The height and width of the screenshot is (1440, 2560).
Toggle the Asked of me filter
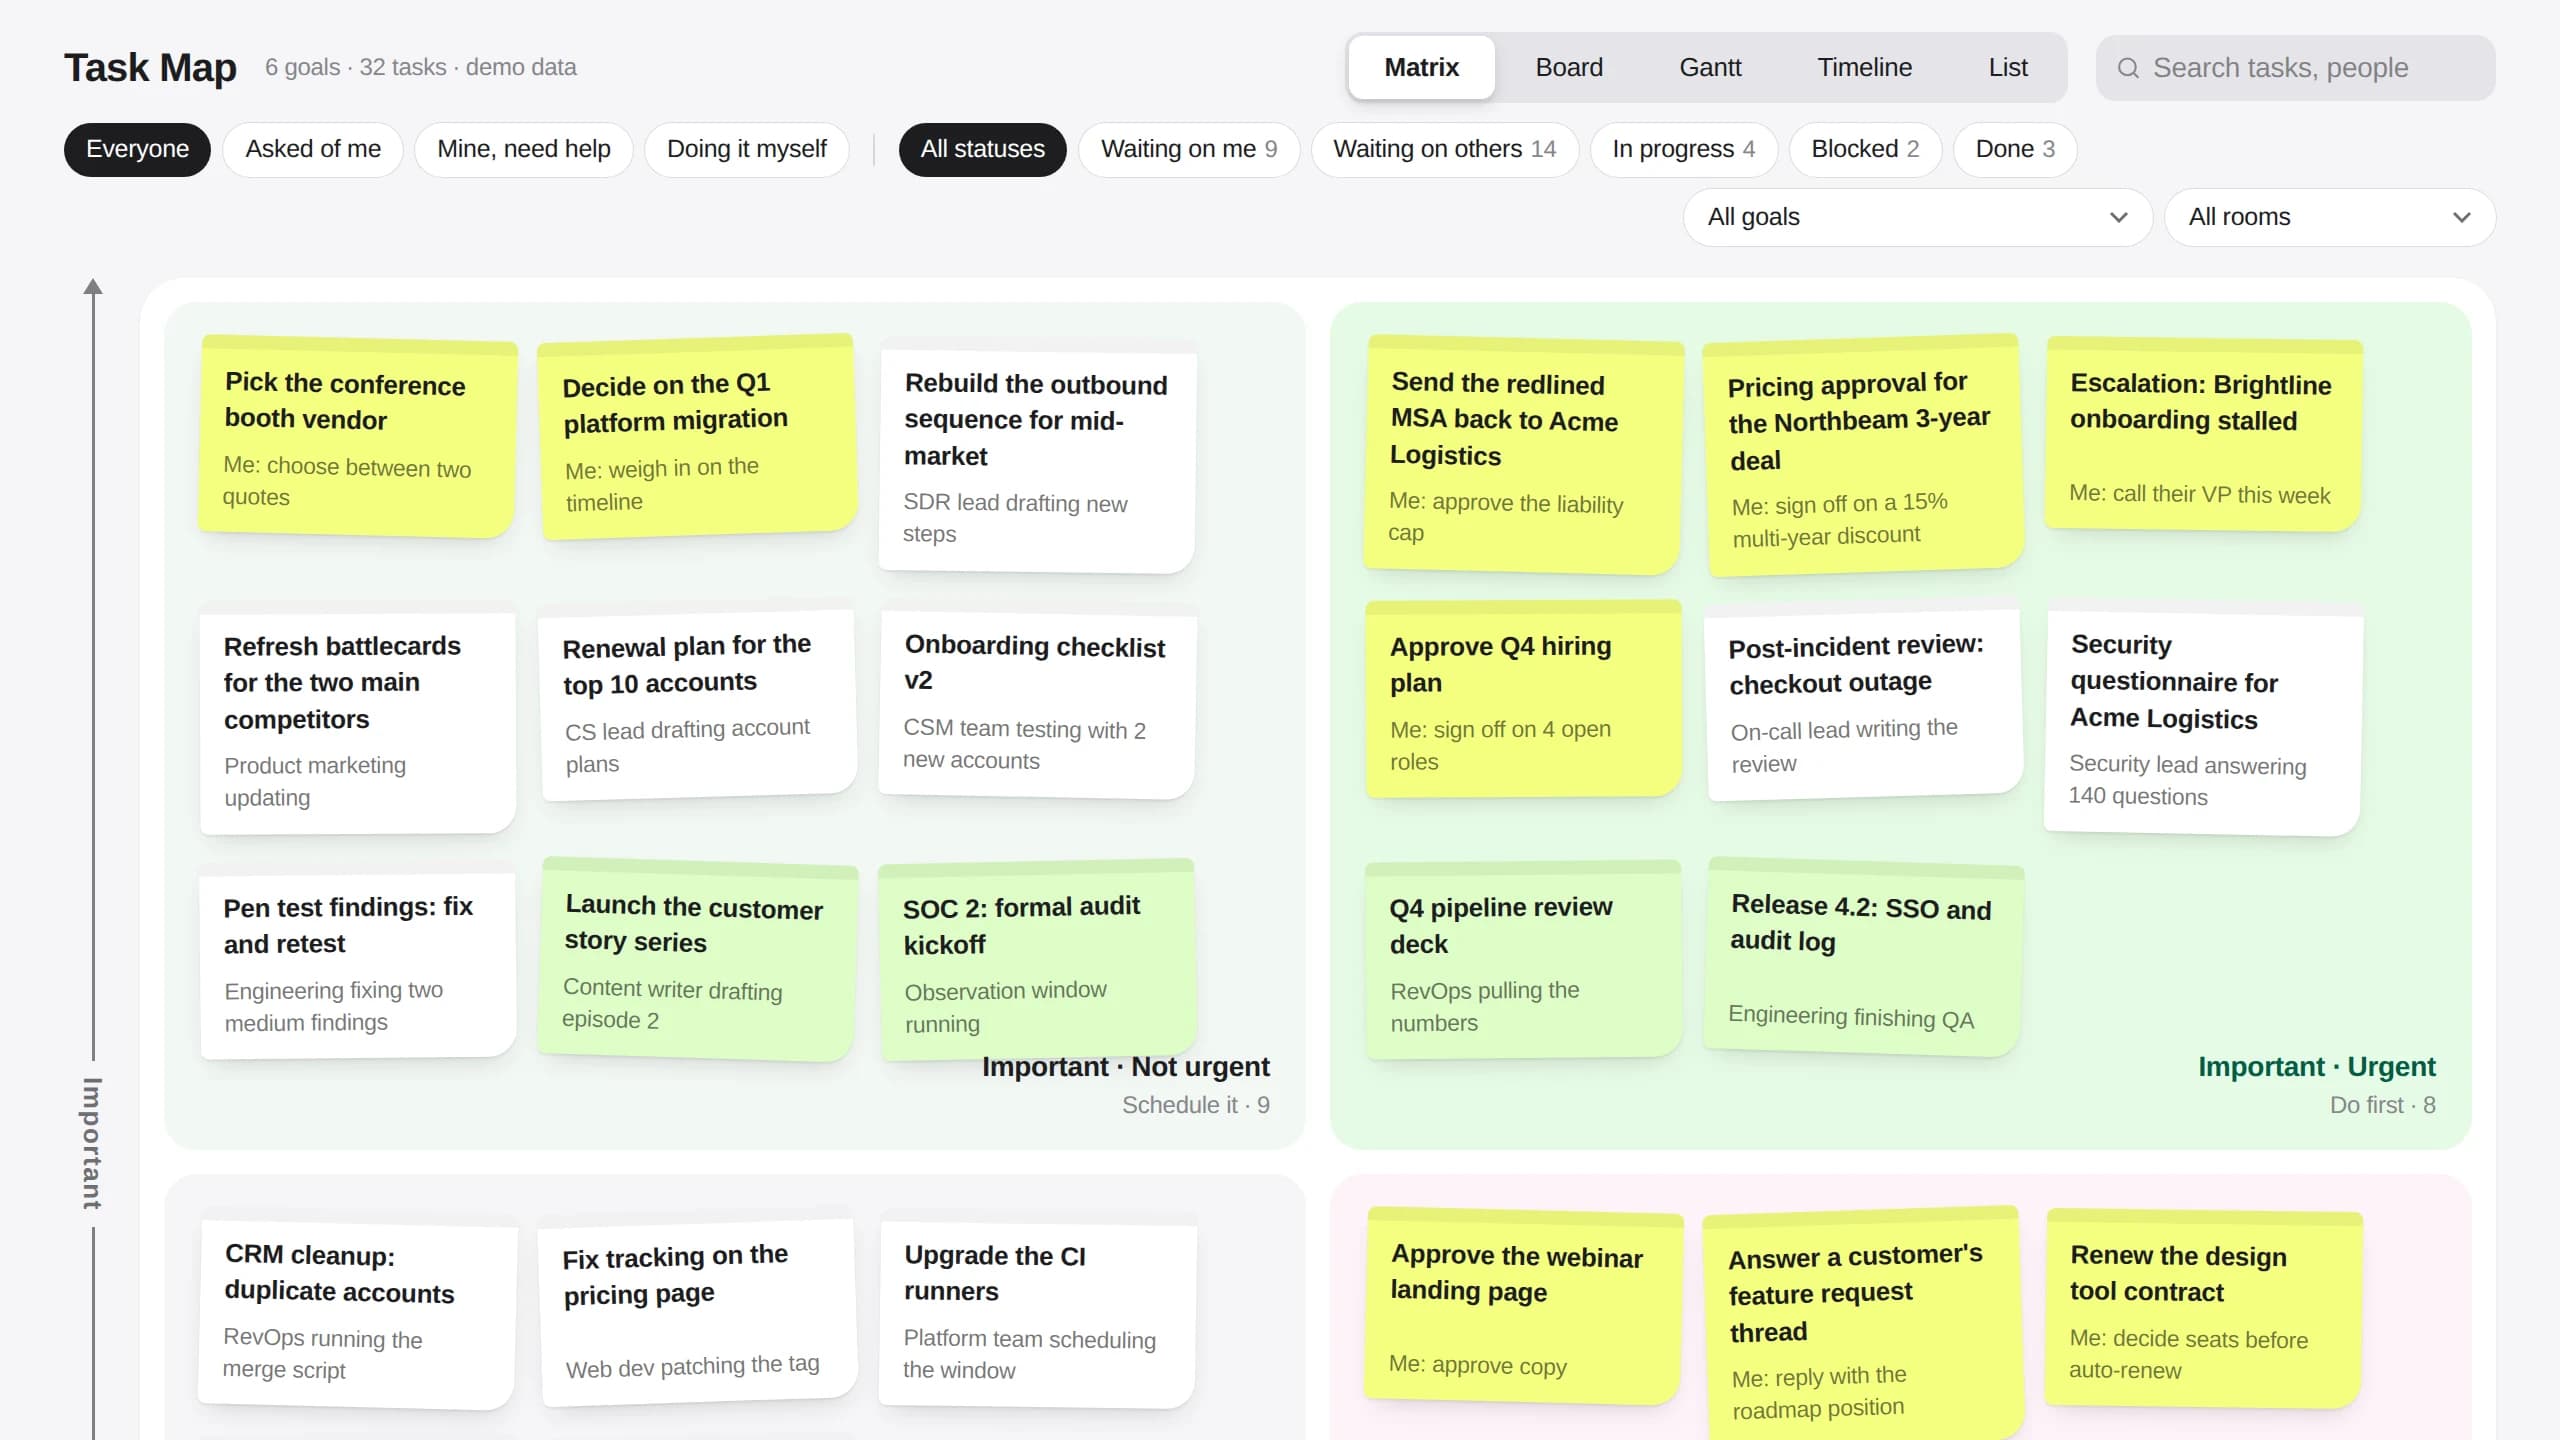click(x=313, y=149)
